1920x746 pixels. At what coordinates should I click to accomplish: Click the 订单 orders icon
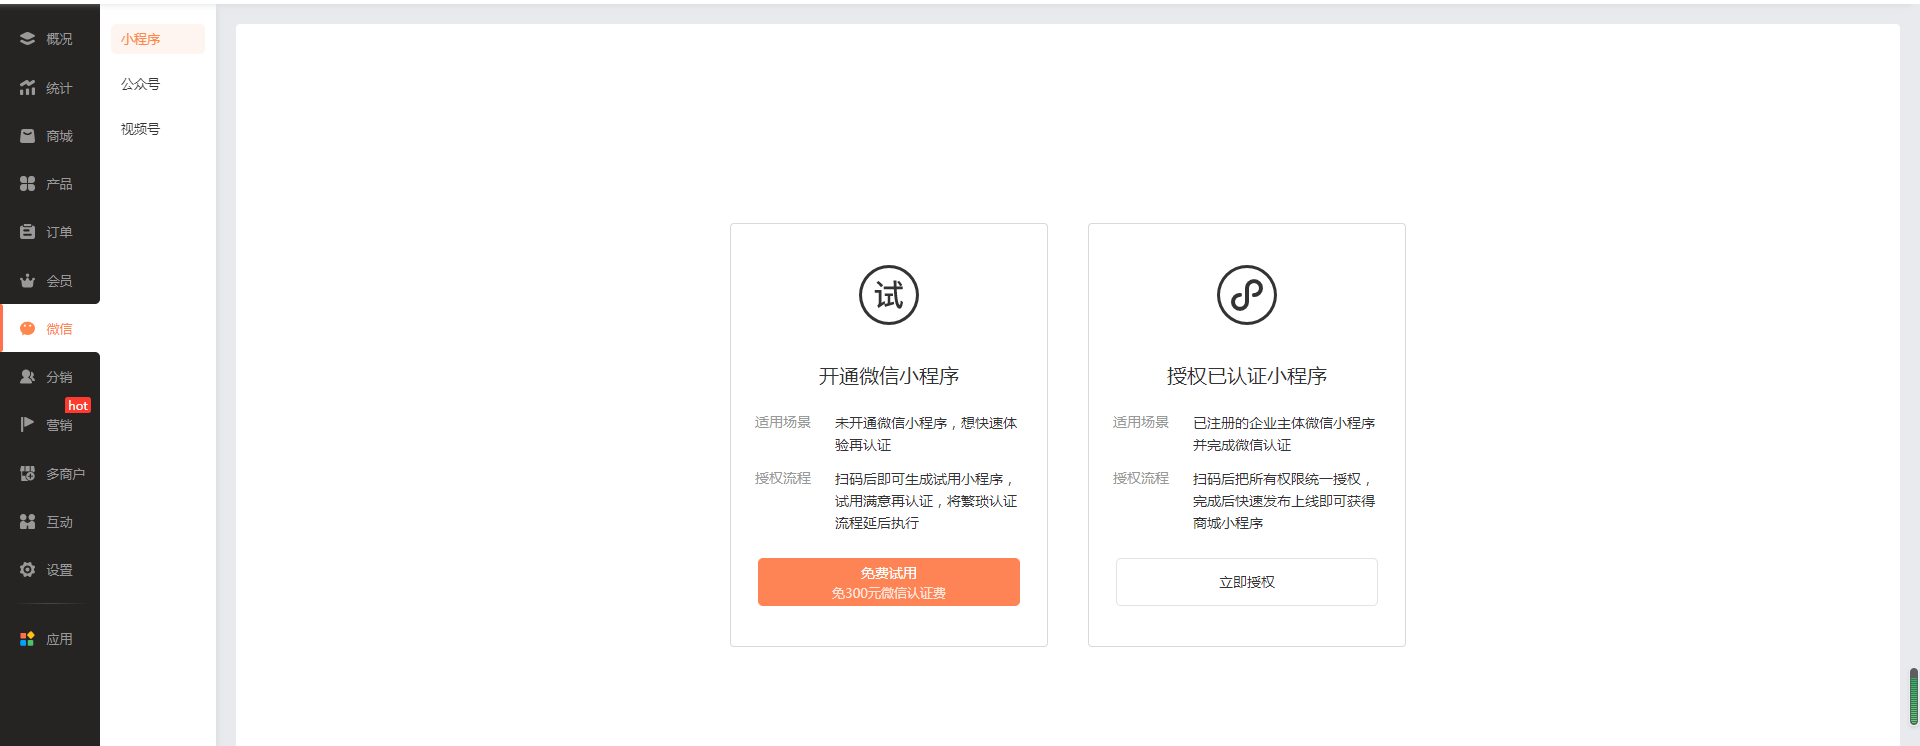click(27, 232)
